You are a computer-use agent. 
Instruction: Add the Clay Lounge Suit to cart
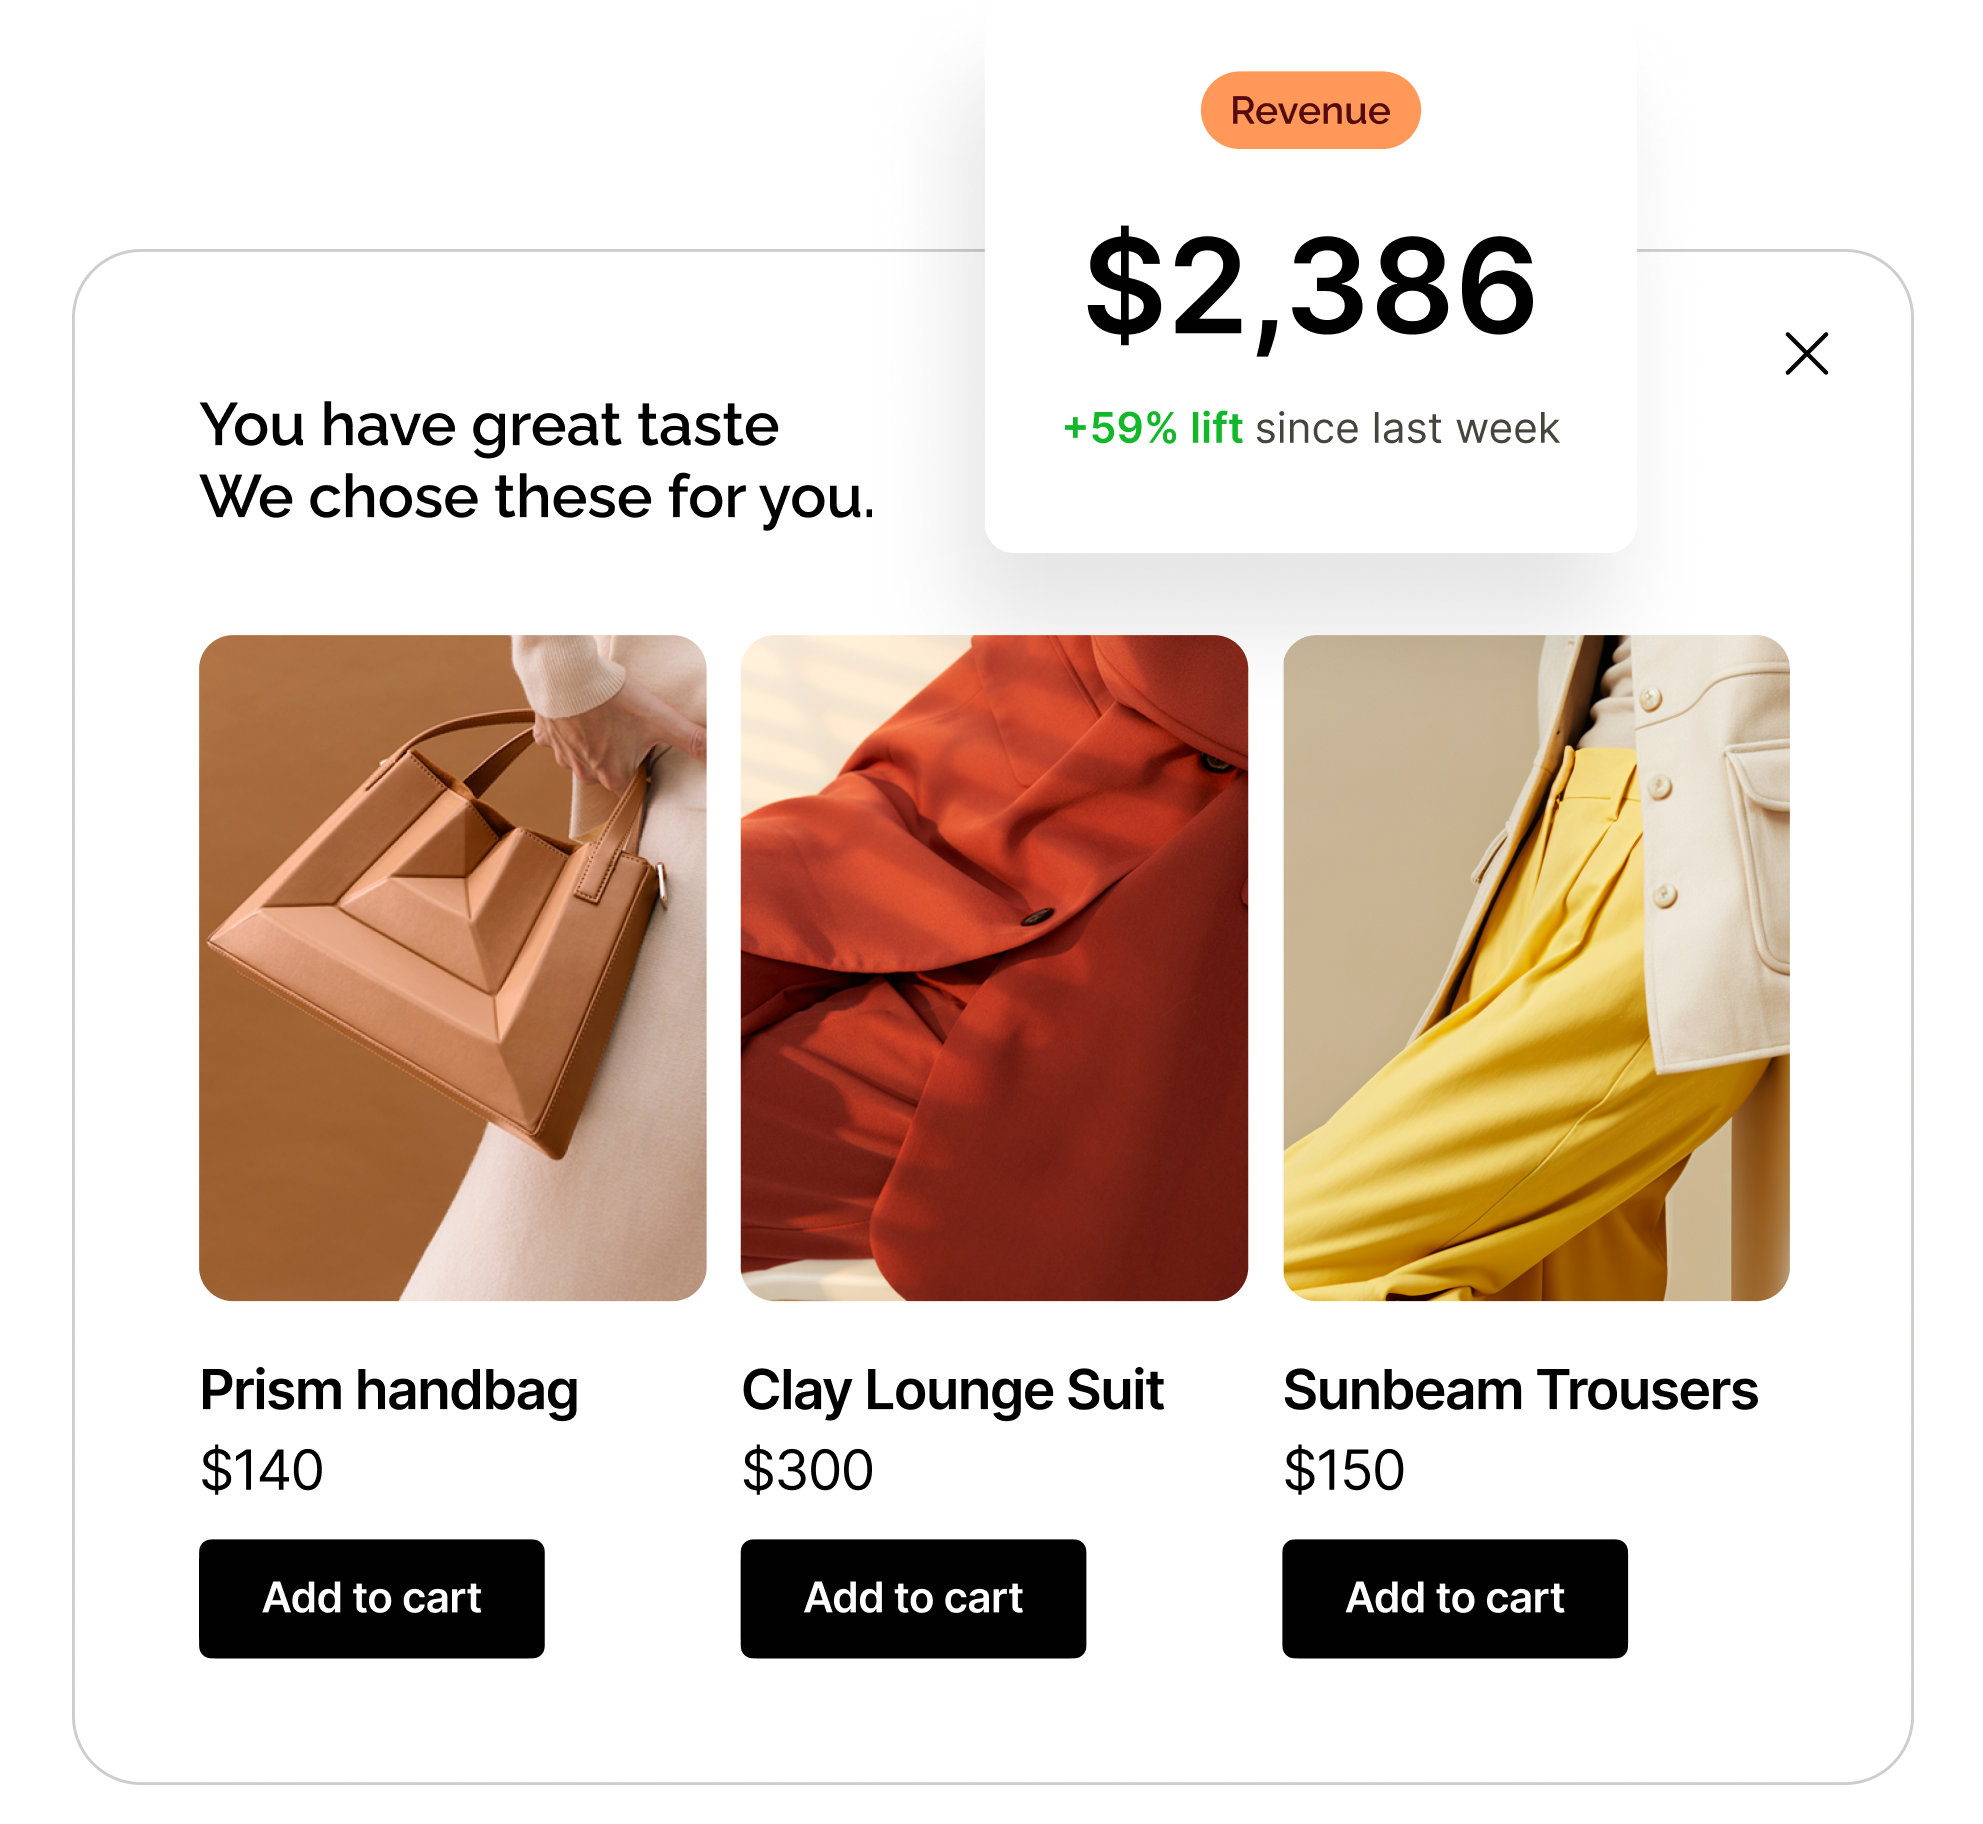pyautogui.click(x=913, y=1598)
